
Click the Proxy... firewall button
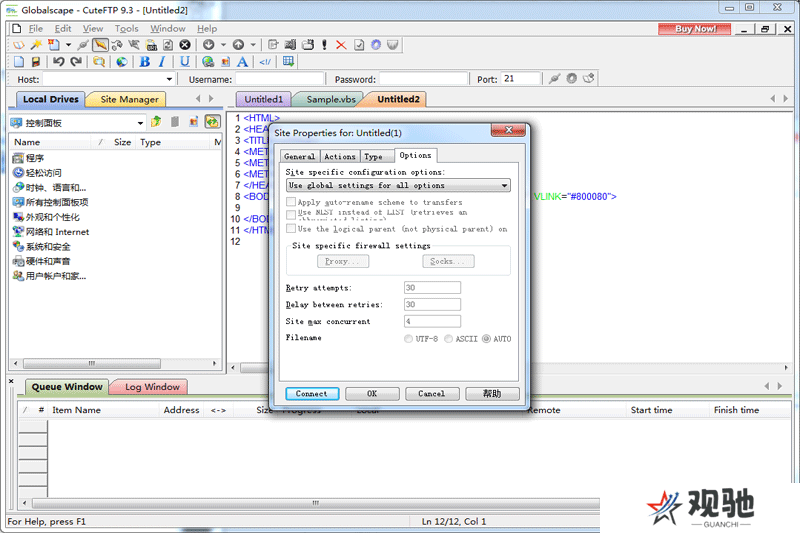point(343,261)
